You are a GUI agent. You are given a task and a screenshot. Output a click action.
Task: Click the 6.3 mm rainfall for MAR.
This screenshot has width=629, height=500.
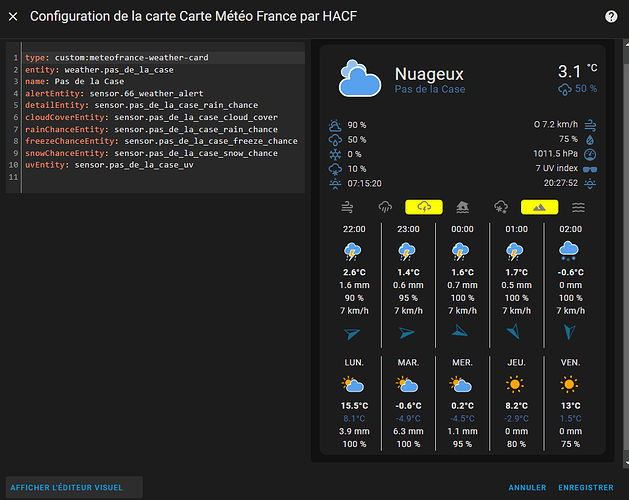click(408, 431)
